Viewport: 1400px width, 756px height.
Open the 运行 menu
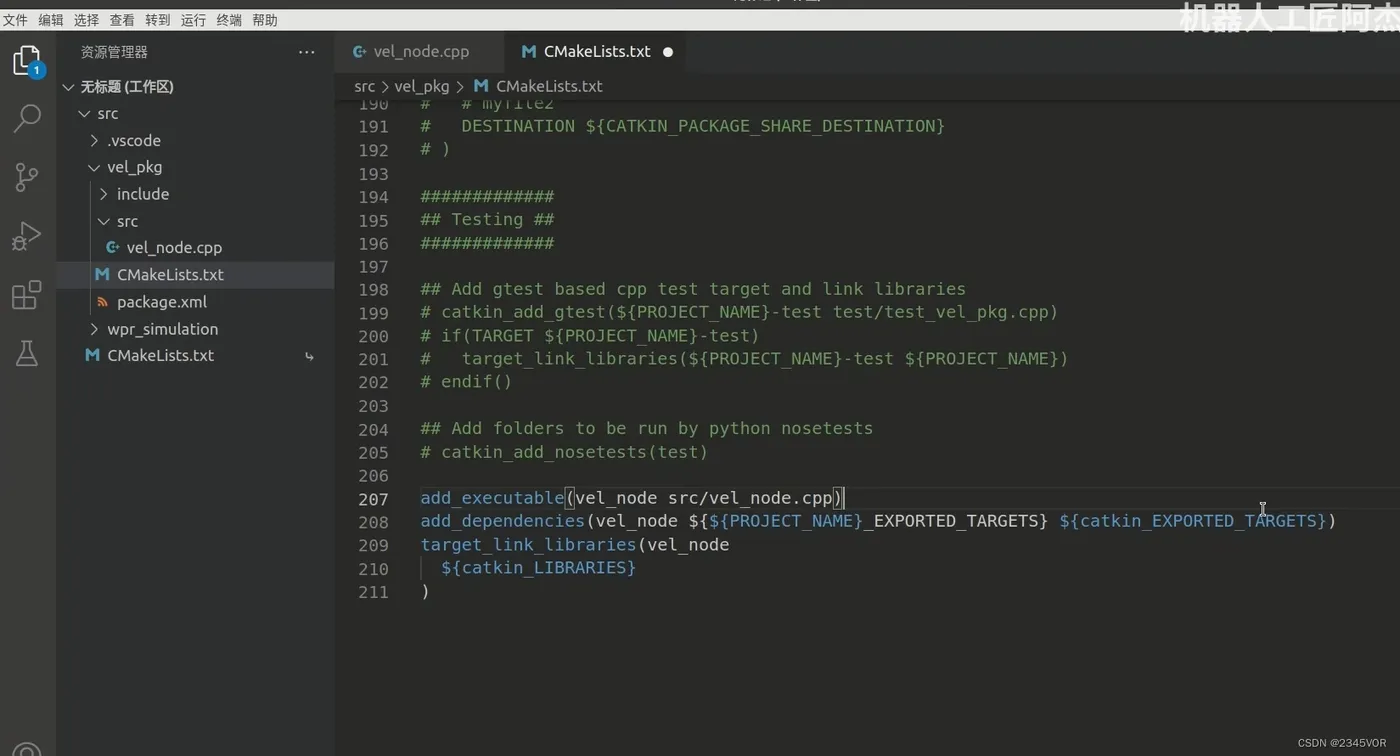[193, 20]
